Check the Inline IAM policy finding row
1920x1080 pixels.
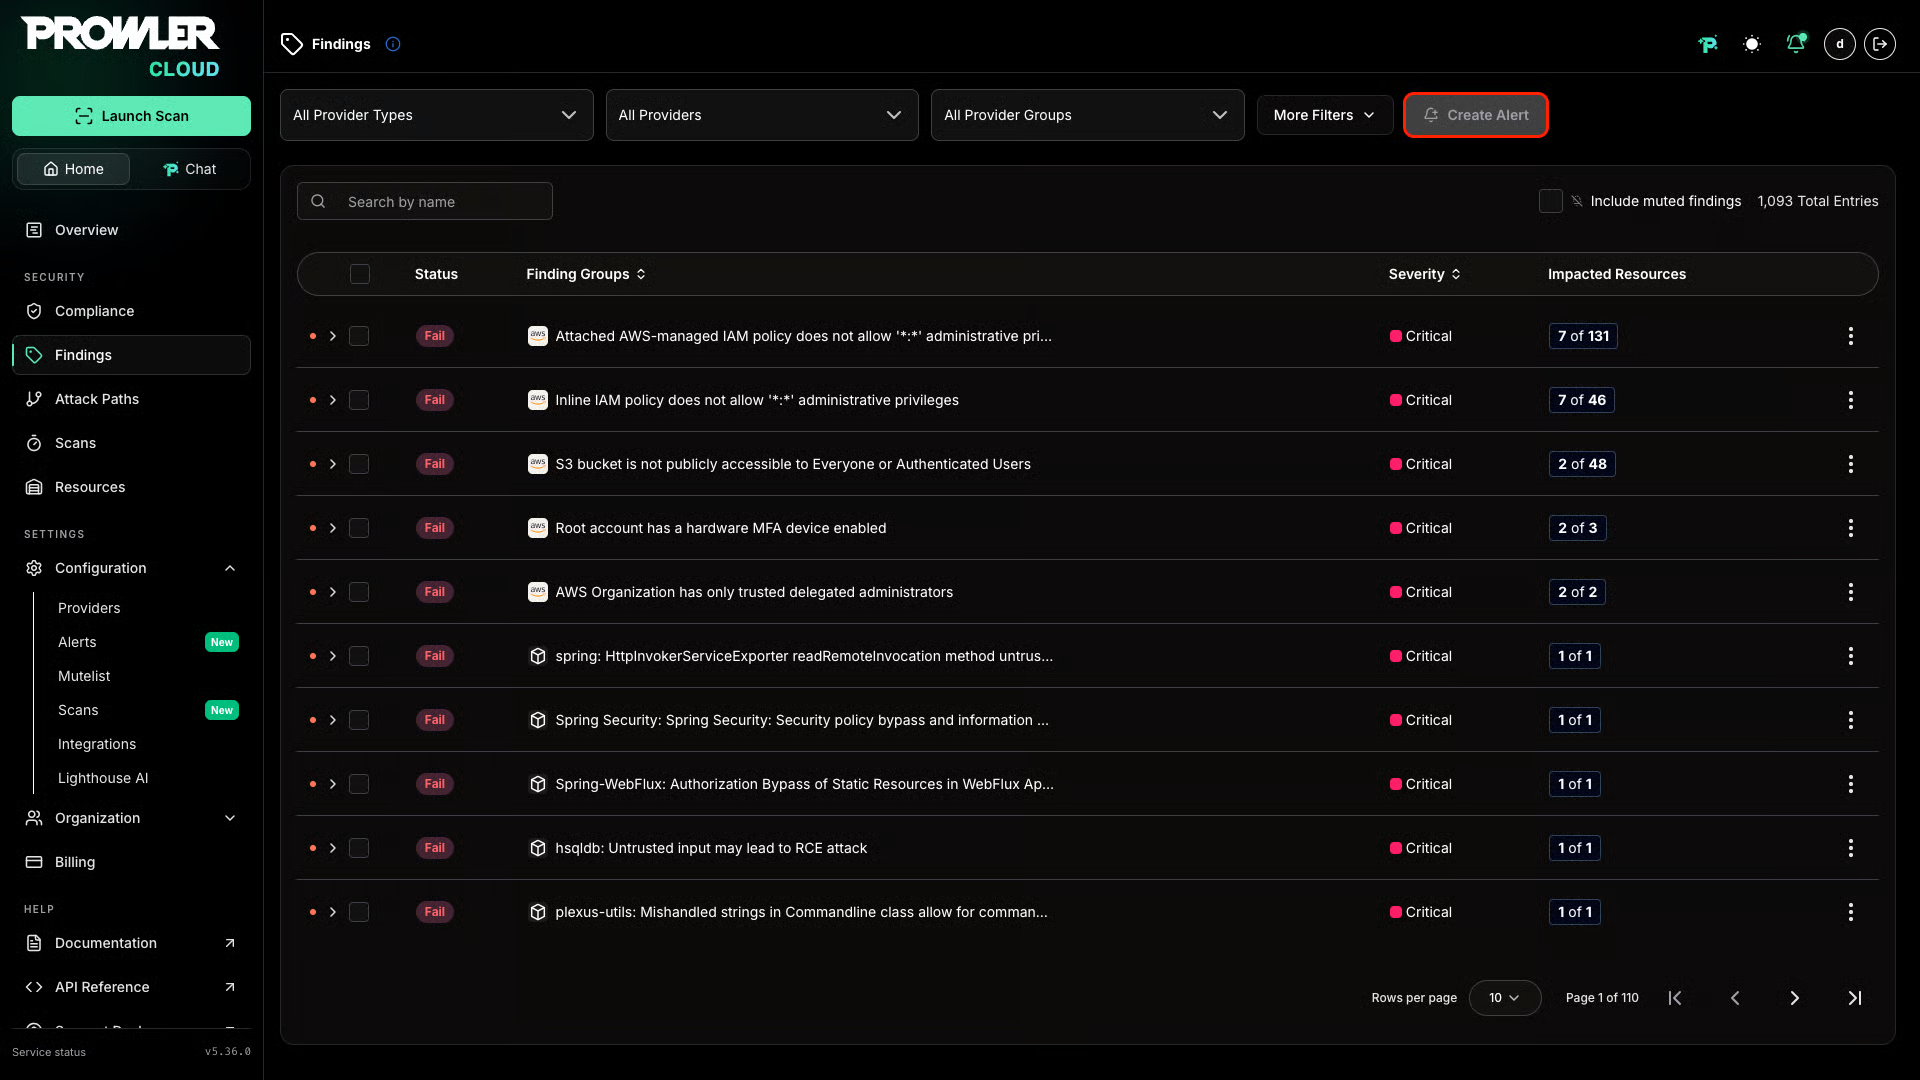click(x=359, y=400)
